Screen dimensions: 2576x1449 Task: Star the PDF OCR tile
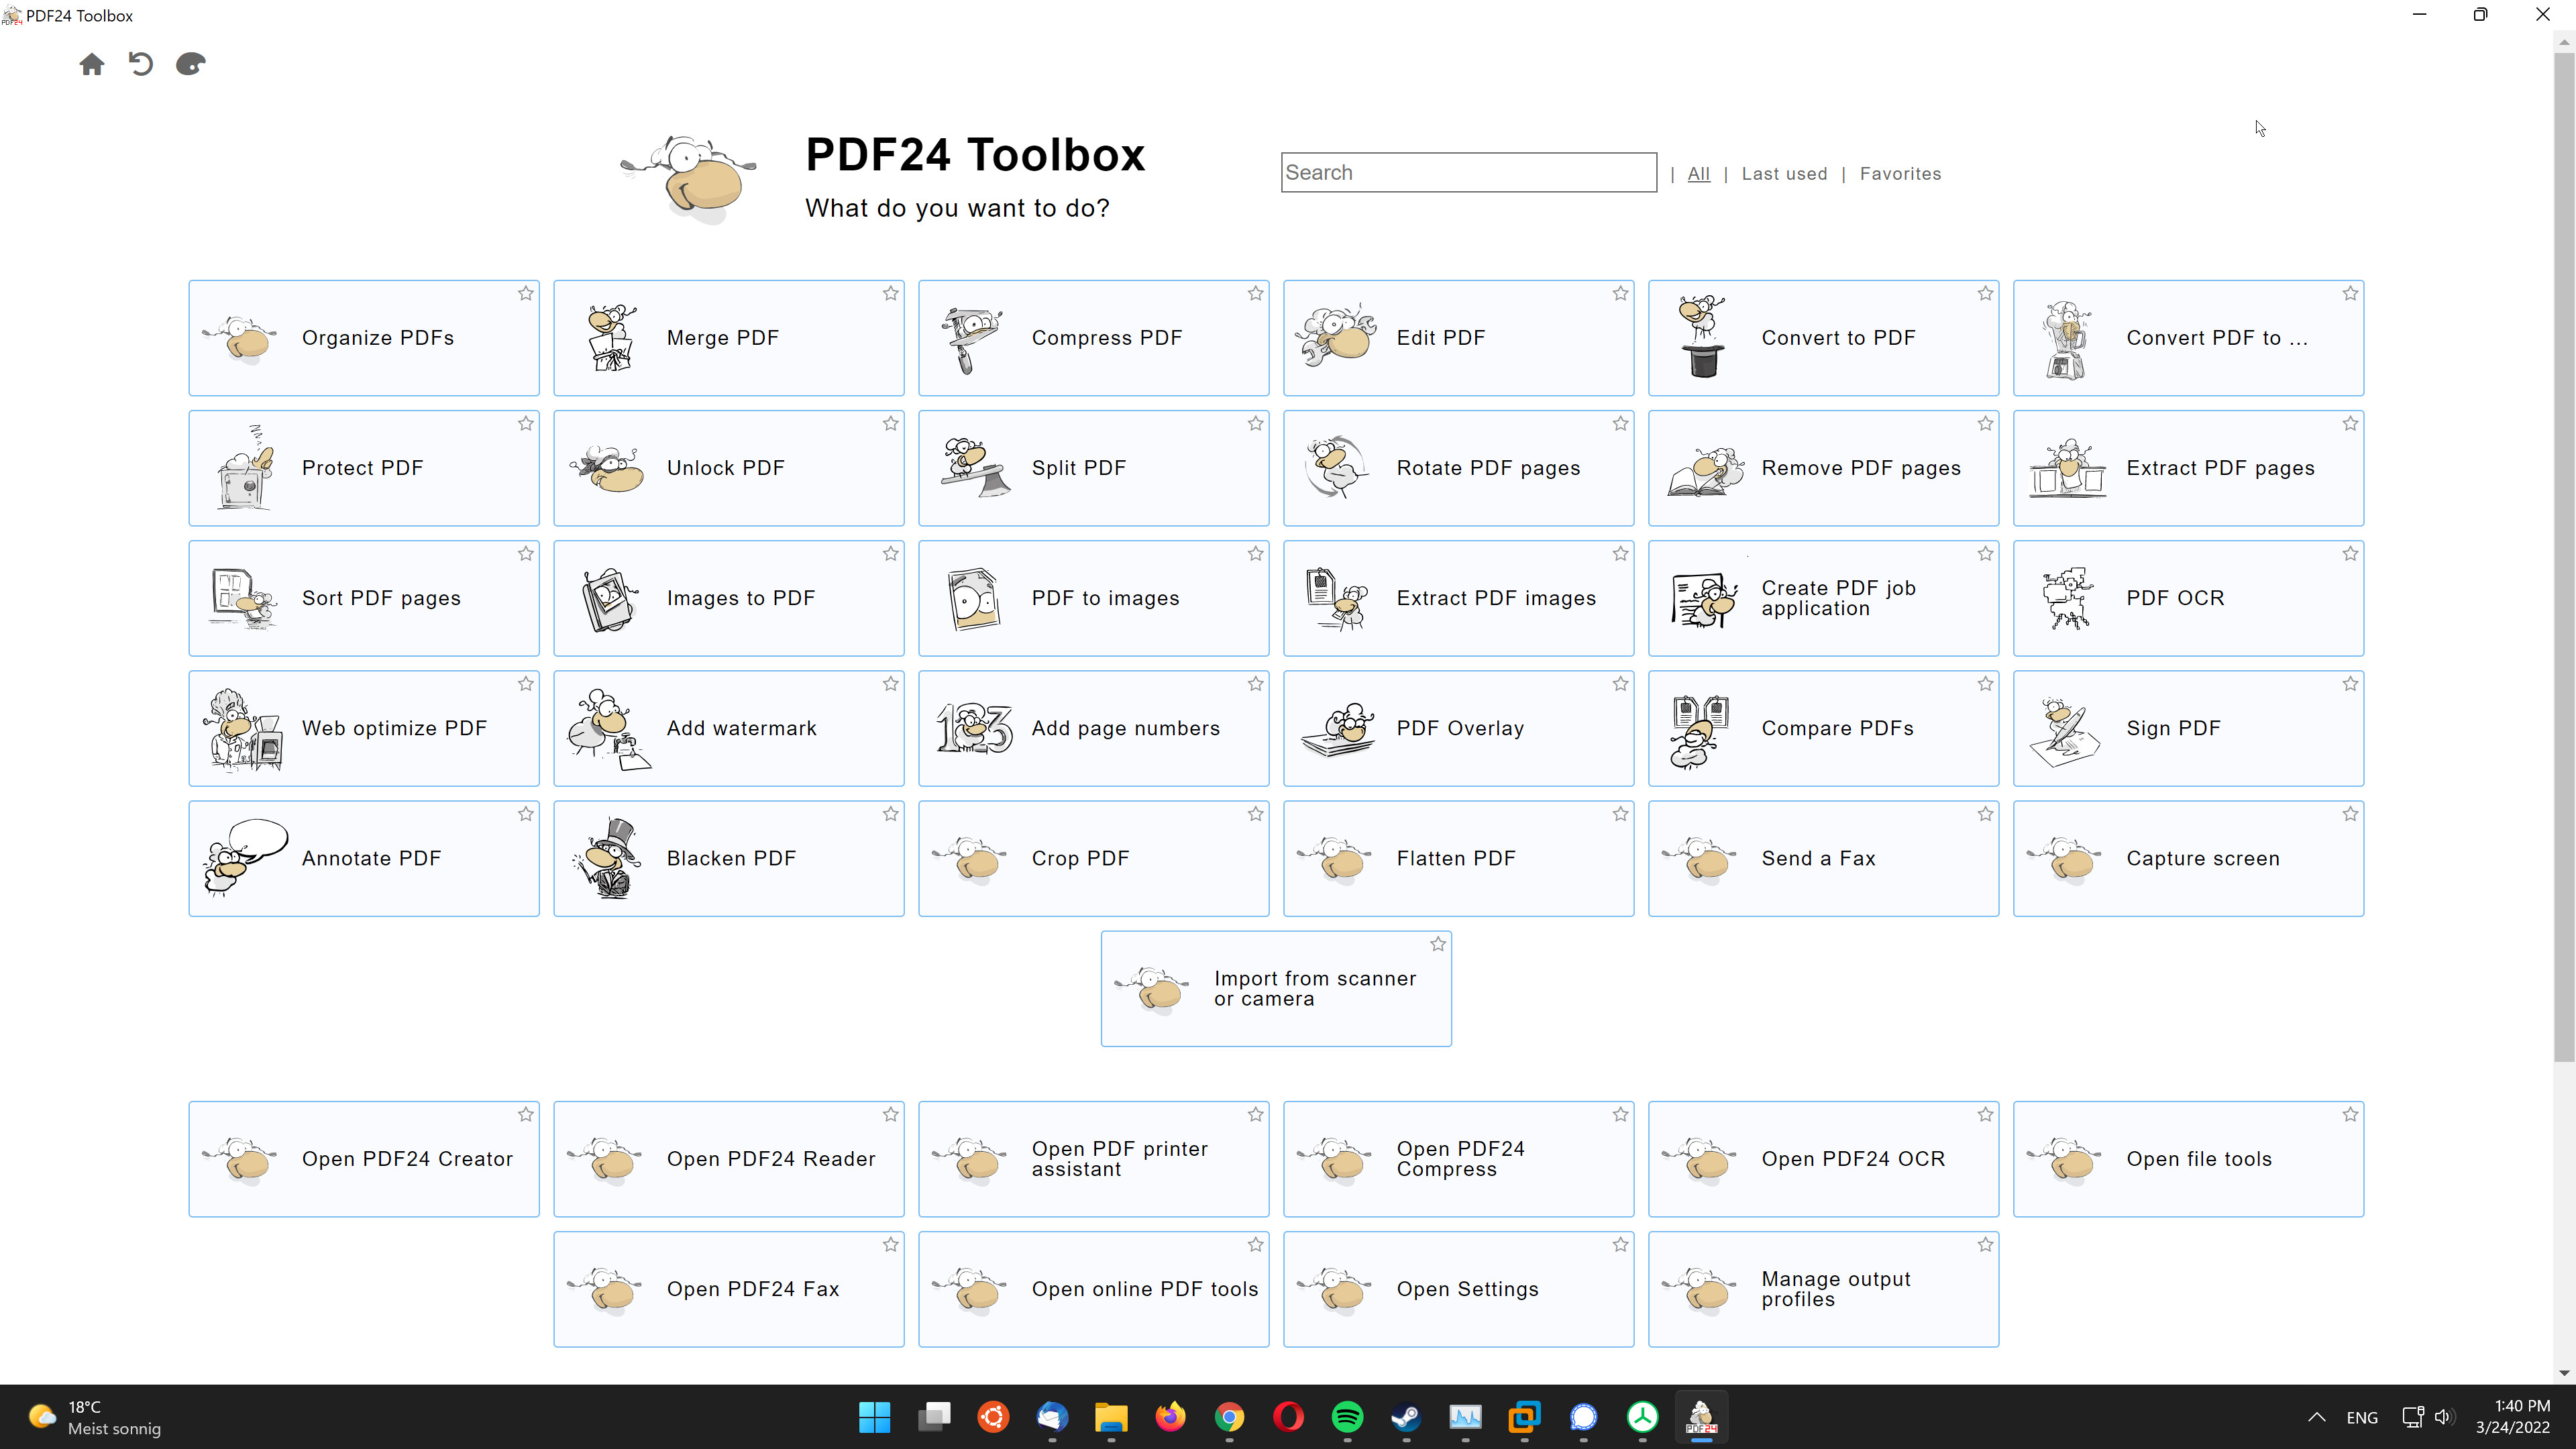pos(2350,553)
